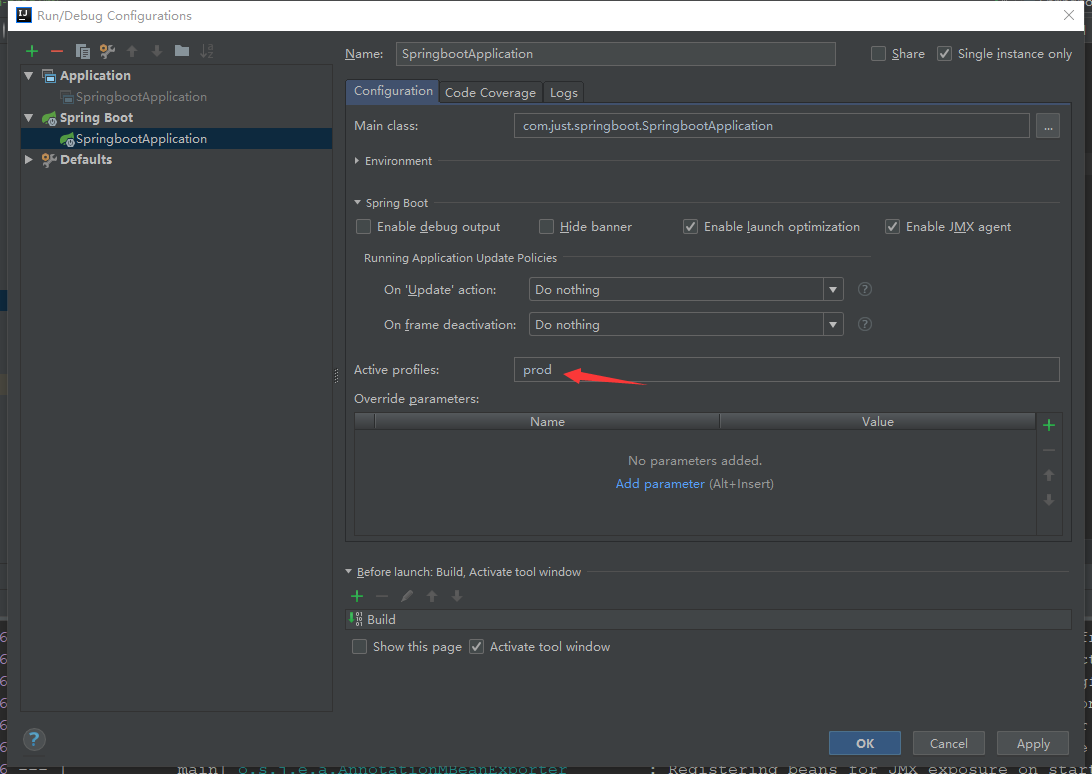Click the Cancel button
Viewport: 1092px width, 774px height.
[x=949, y=743]
